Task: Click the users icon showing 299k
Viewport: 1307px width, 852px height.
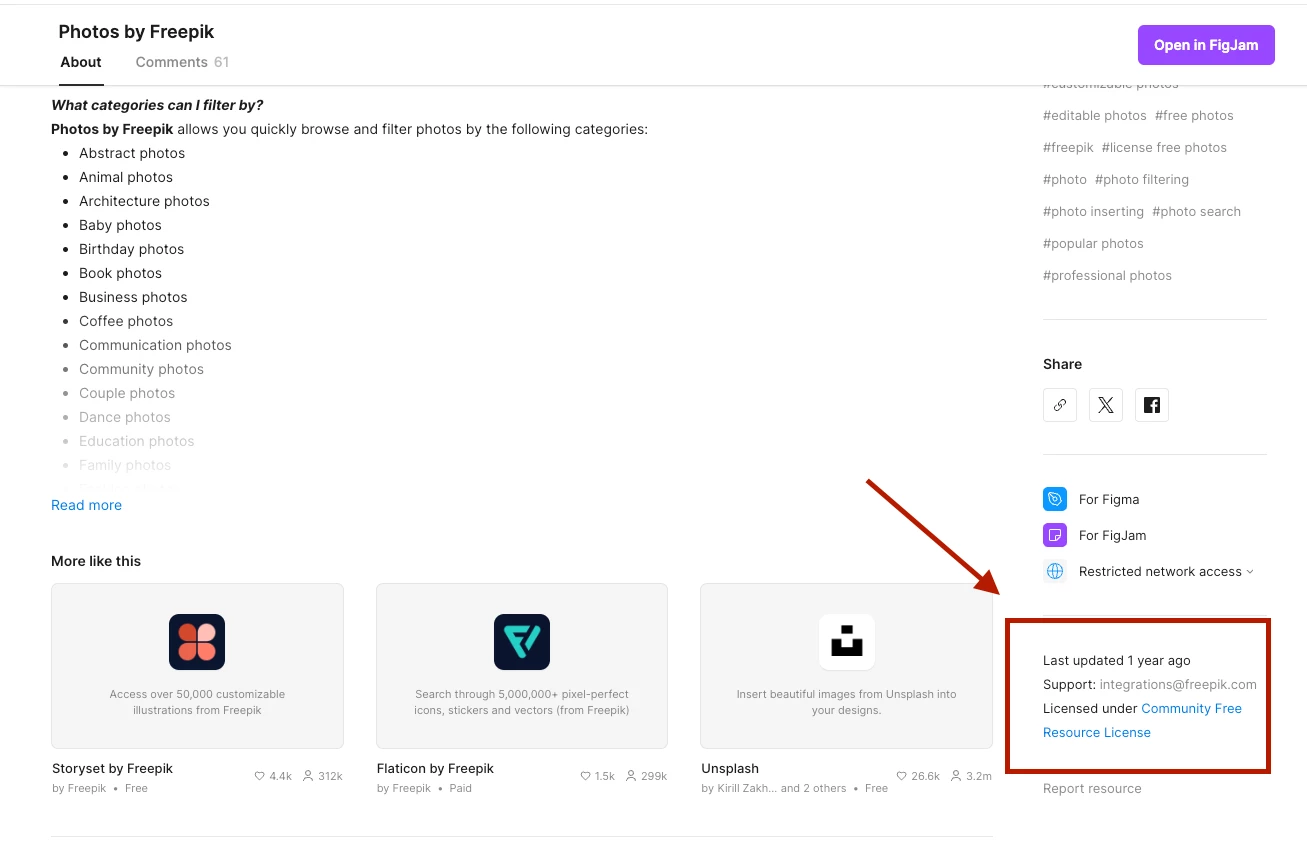Action: click(632, 776)
